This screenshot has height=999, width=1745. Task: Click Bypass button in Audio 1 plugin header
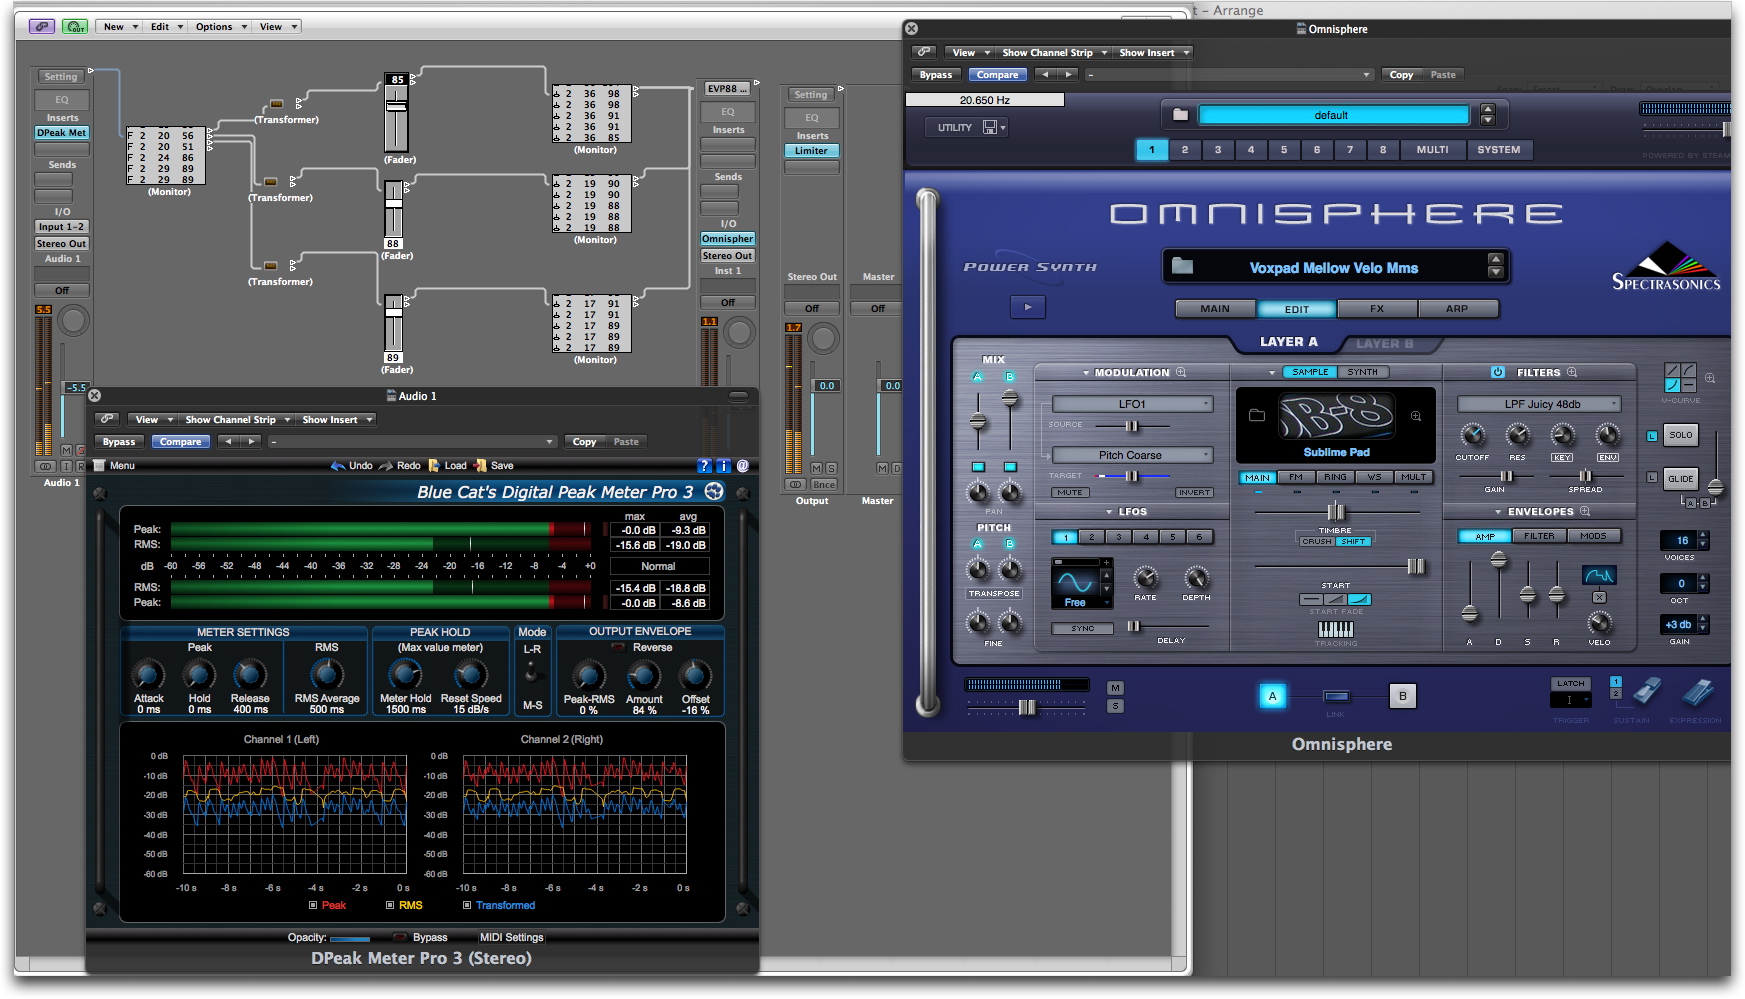click(x=119, y=442)
